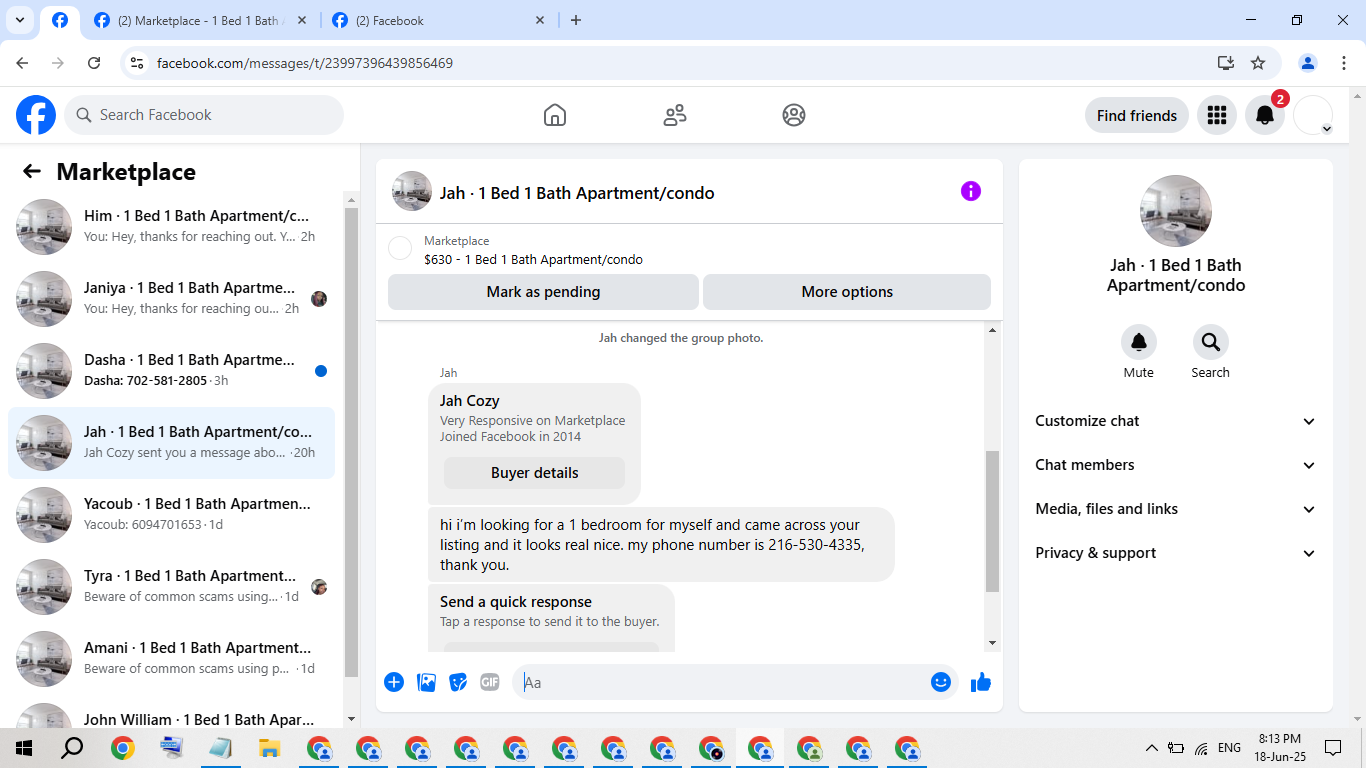Image resolution: width=1366 pixels, height=768 pixels.
Task: Select the Jah conversation in list
Action: [171, 443]
